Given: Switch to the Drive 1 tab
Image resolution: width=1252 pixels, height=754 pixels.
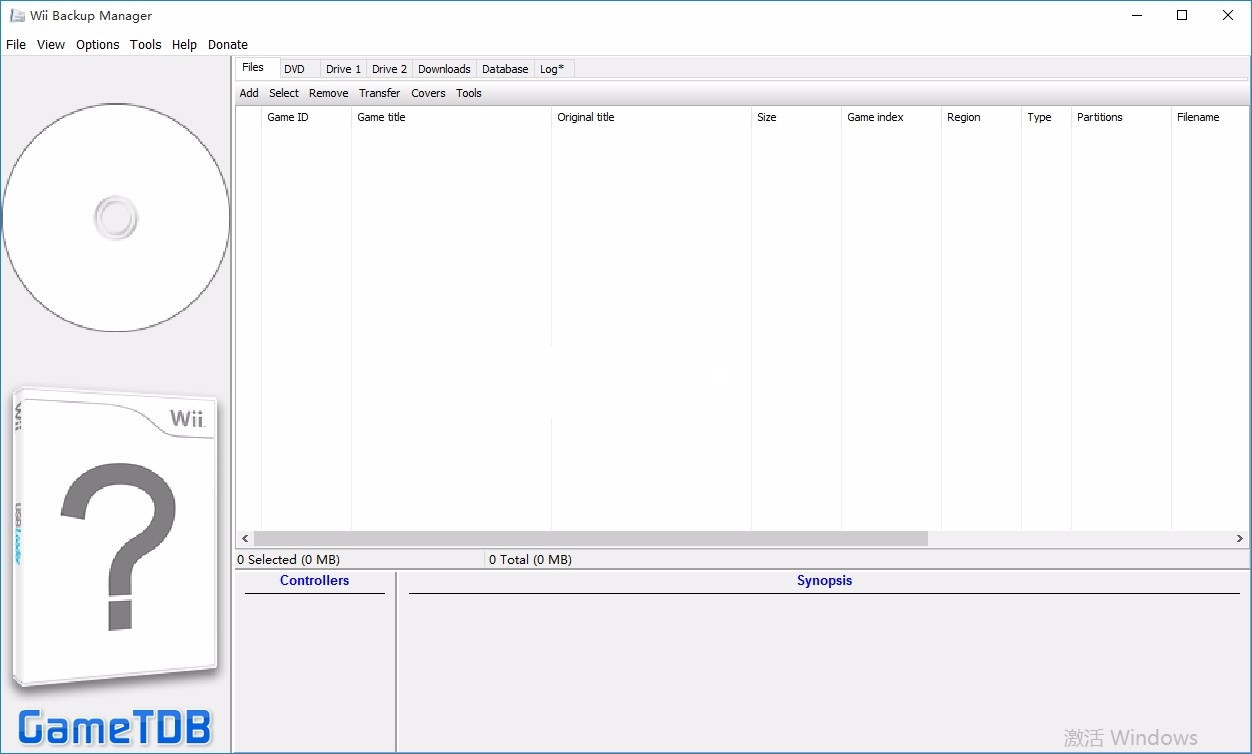Looking at the screenshot, I should click(343, 69).
